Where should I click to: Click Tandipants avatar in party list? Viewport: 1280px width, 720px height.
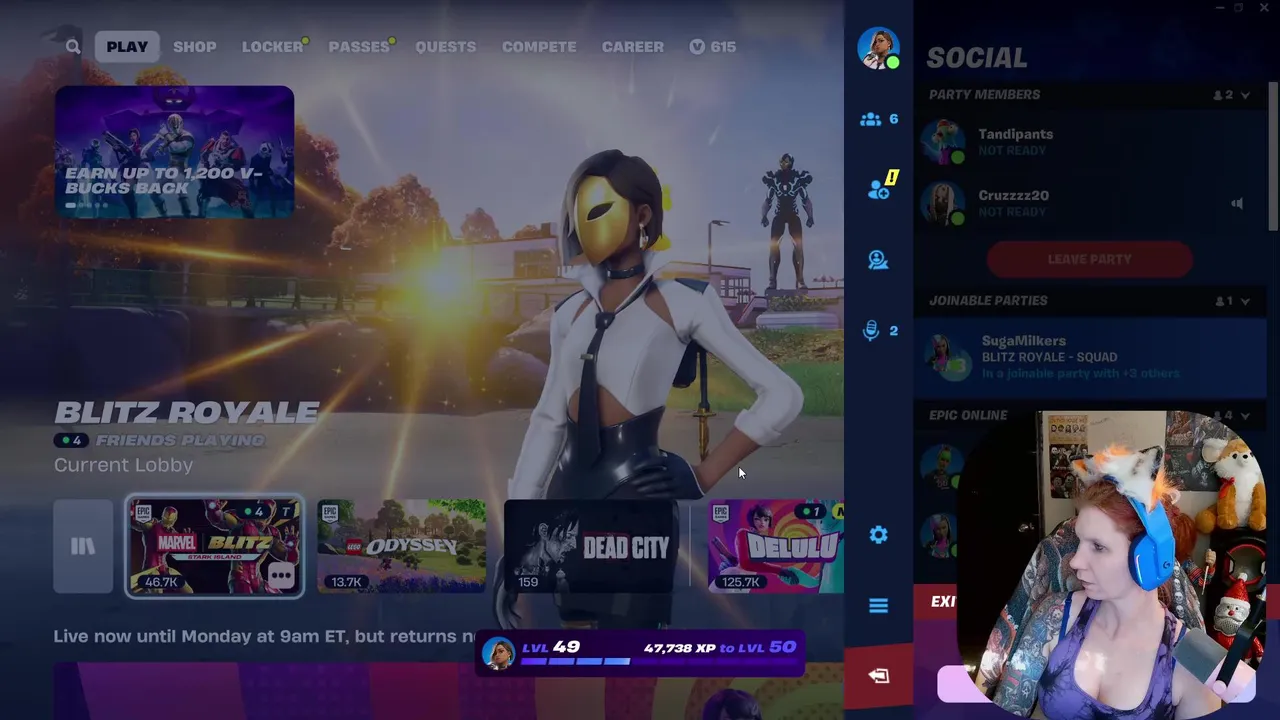942,142
